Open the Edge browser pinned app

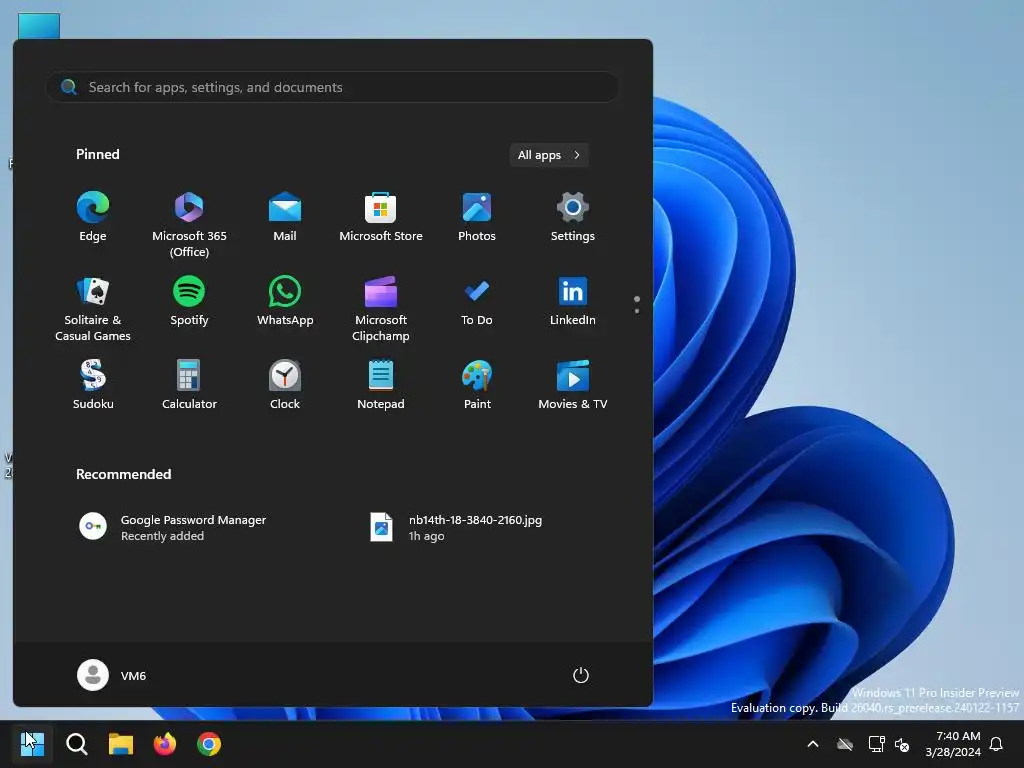[93, 218]
